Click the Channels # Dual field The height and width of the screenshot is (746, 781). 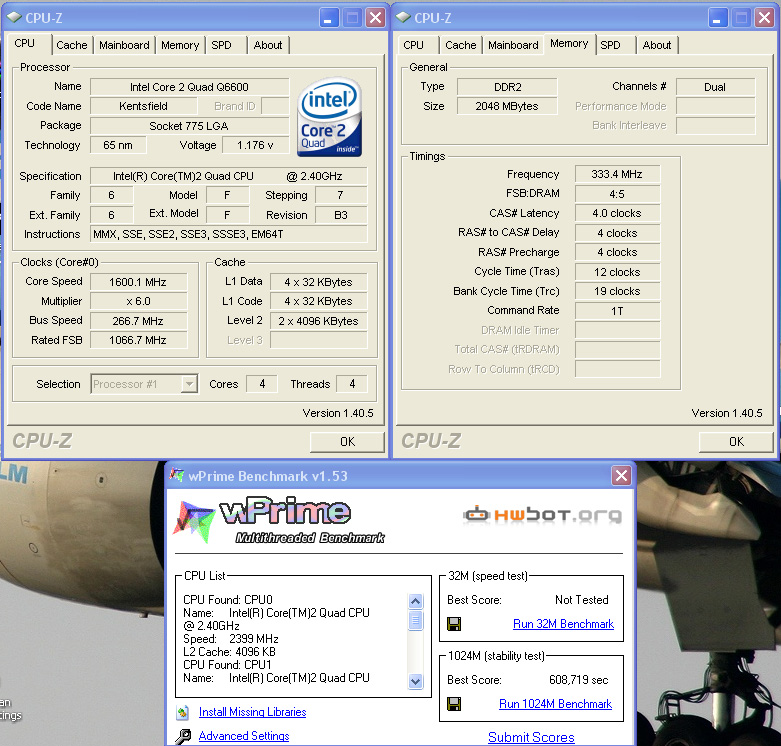(715, 87)
